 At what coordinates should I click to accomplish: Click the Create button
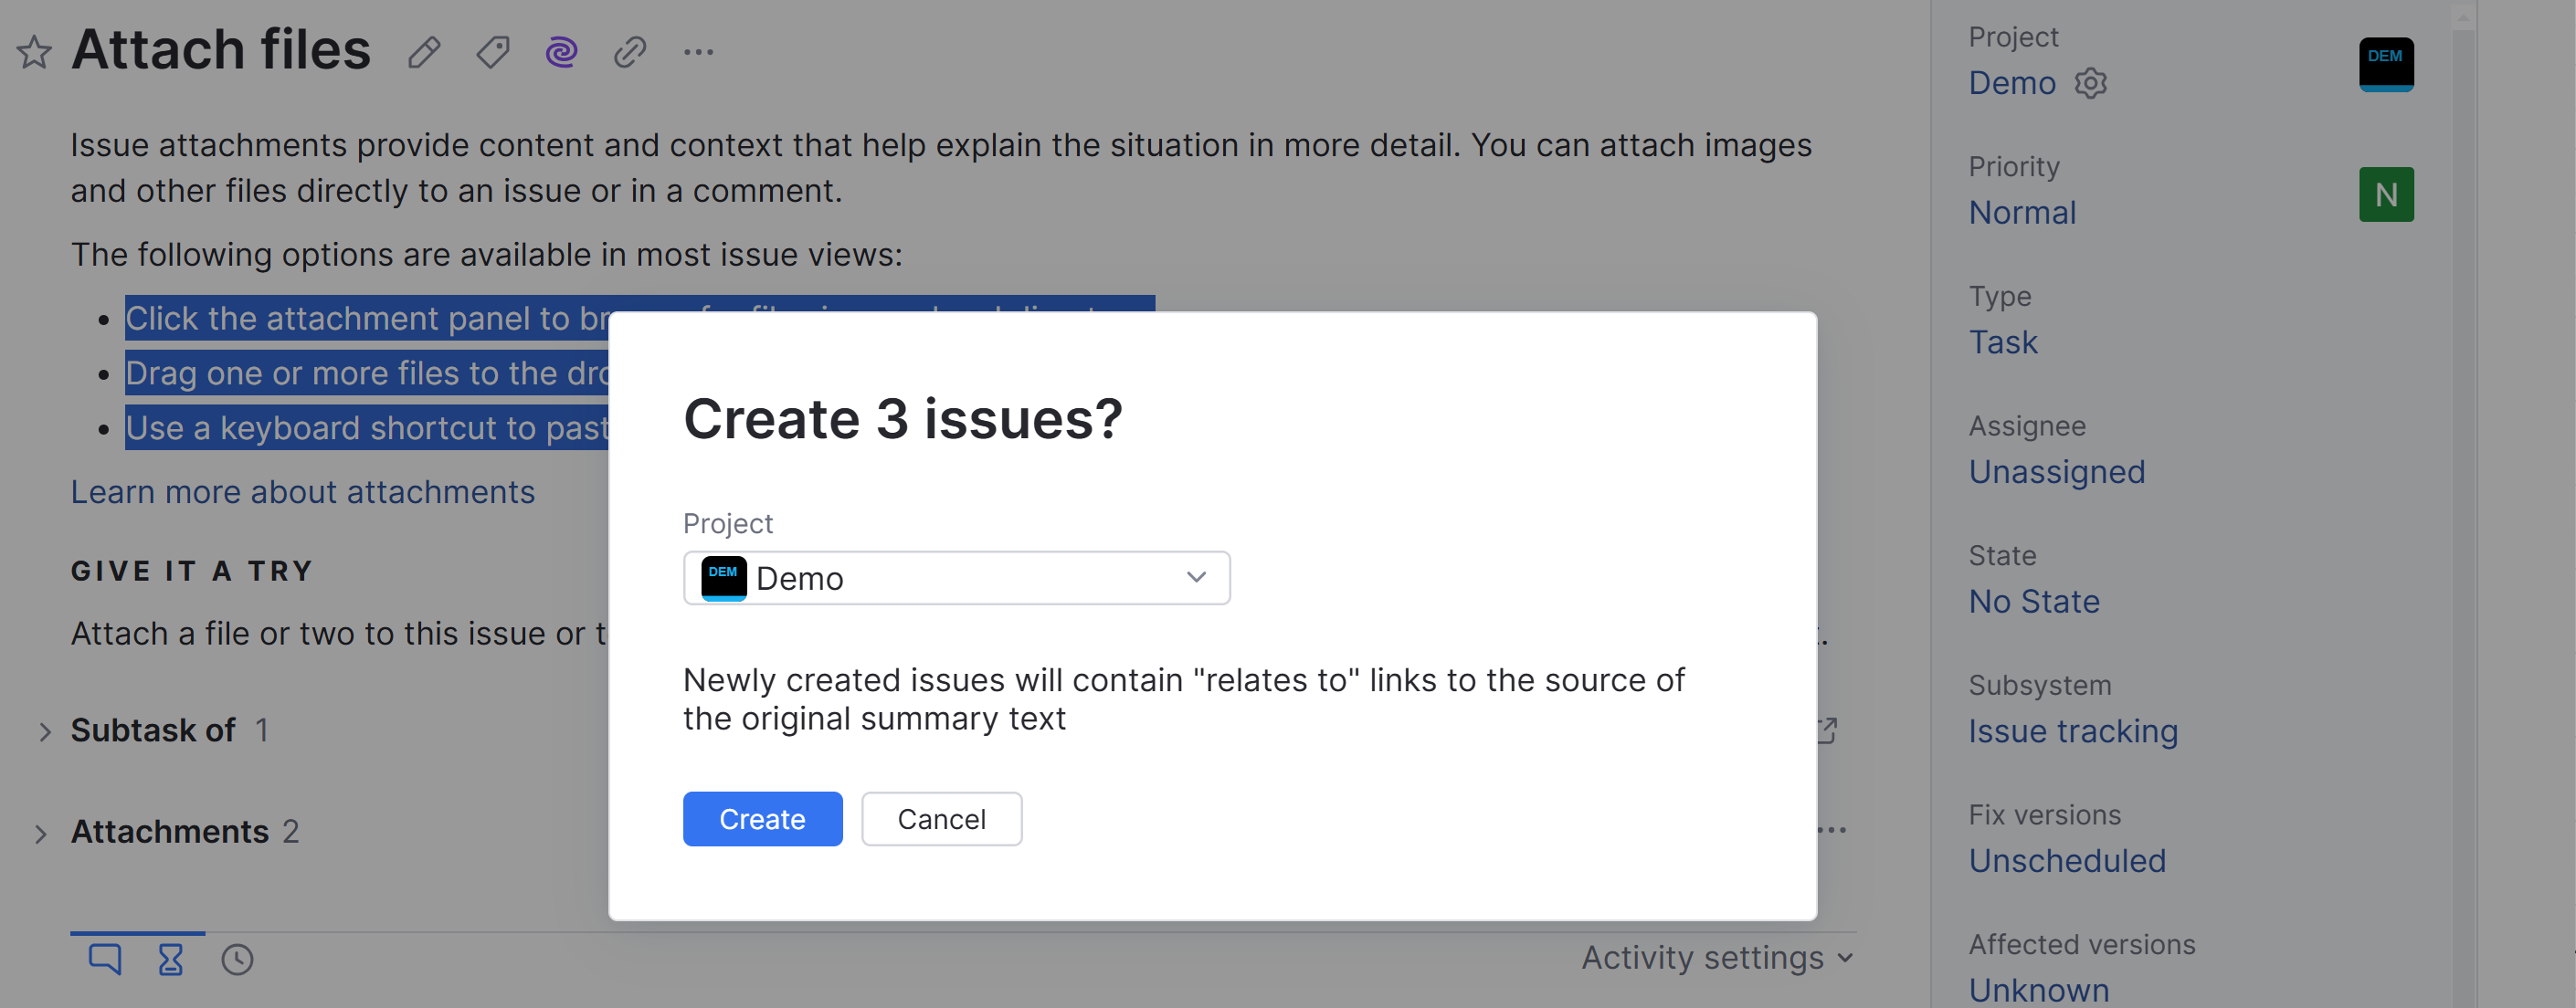(x=762, y=819)
